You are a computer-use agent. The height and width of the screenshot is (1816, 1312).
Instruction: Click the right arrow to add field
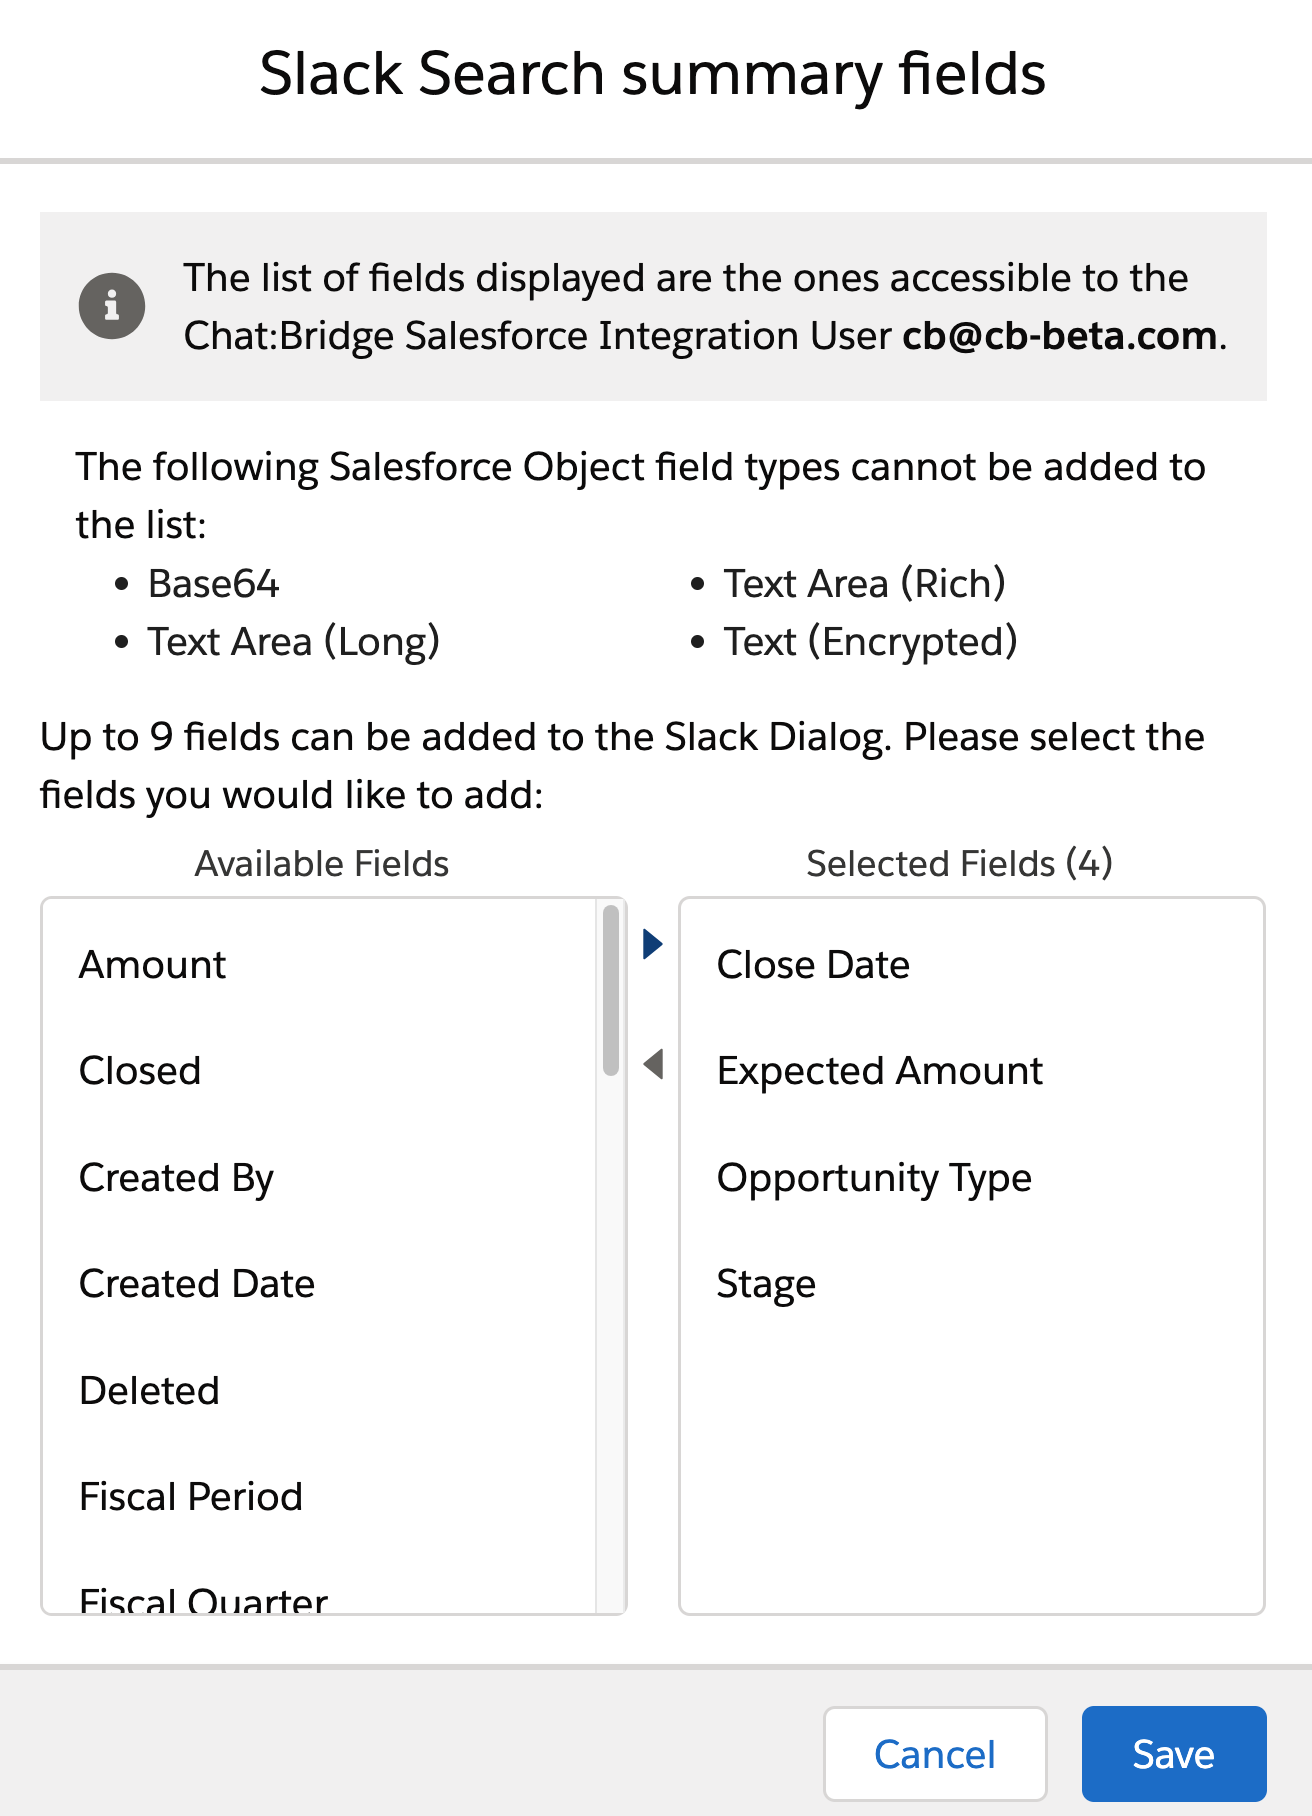point(653,943)
